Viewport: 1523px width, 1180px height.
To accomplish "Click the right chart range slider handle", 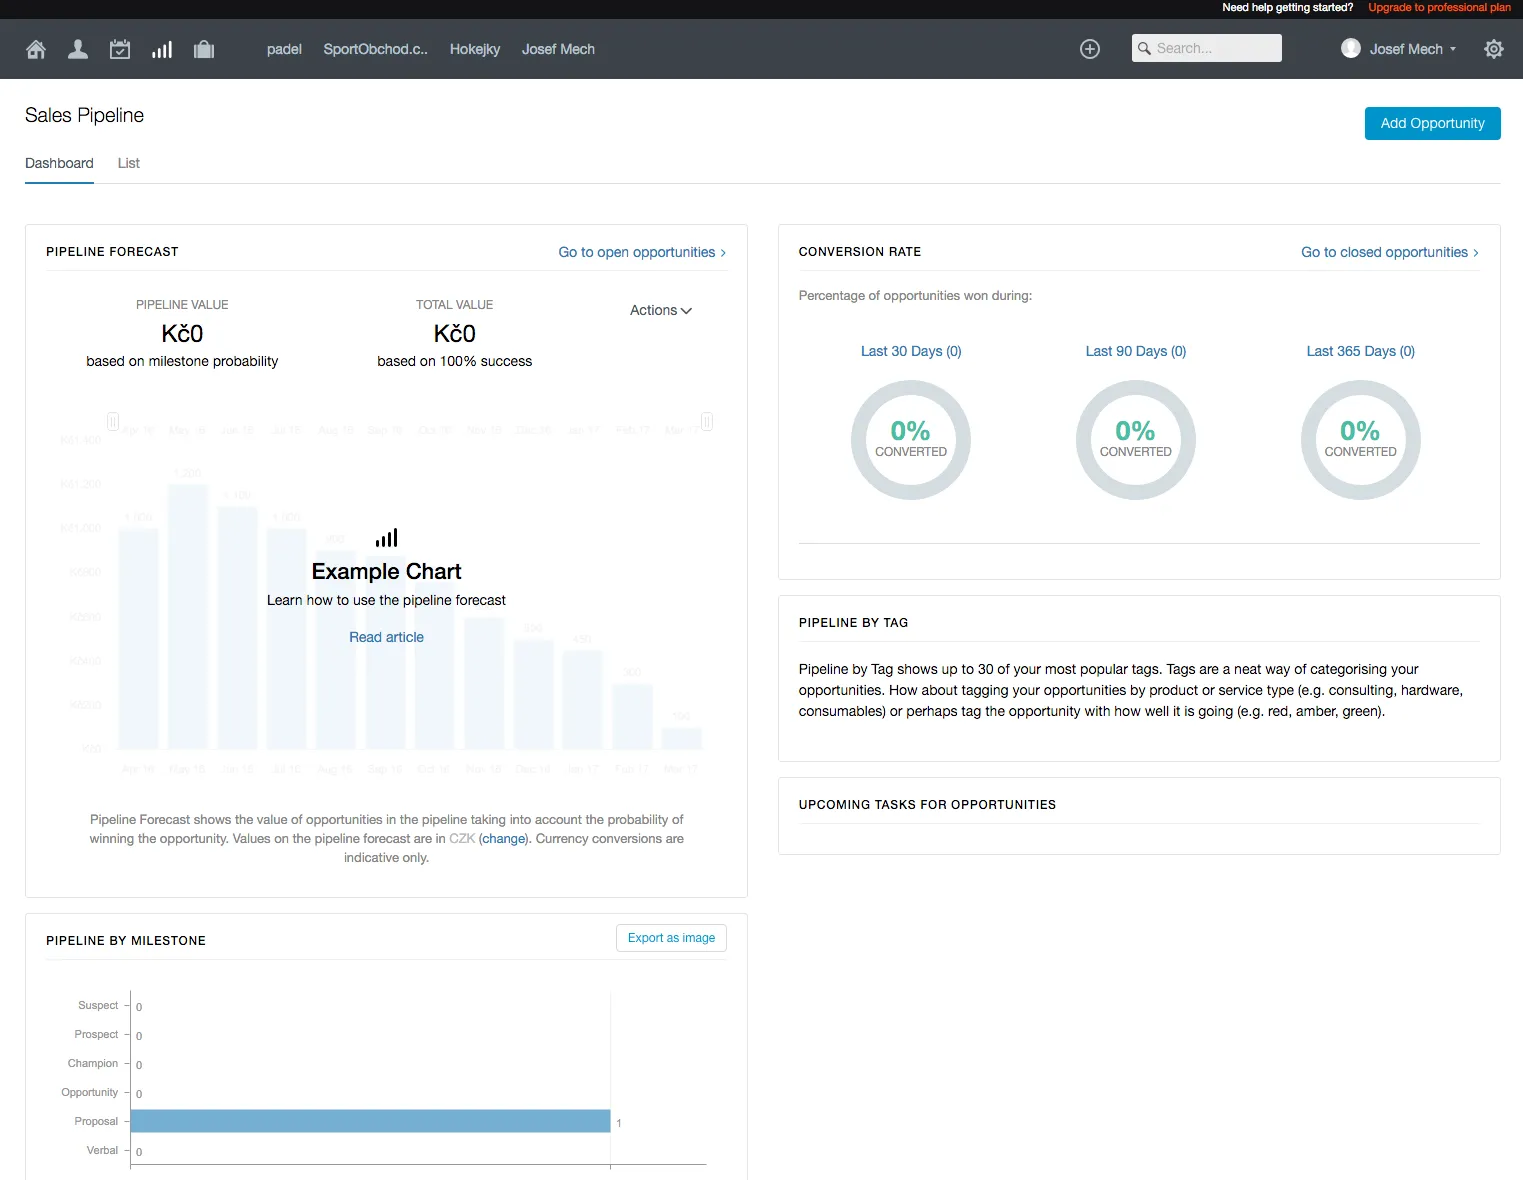I will click(x=707, y=421).
